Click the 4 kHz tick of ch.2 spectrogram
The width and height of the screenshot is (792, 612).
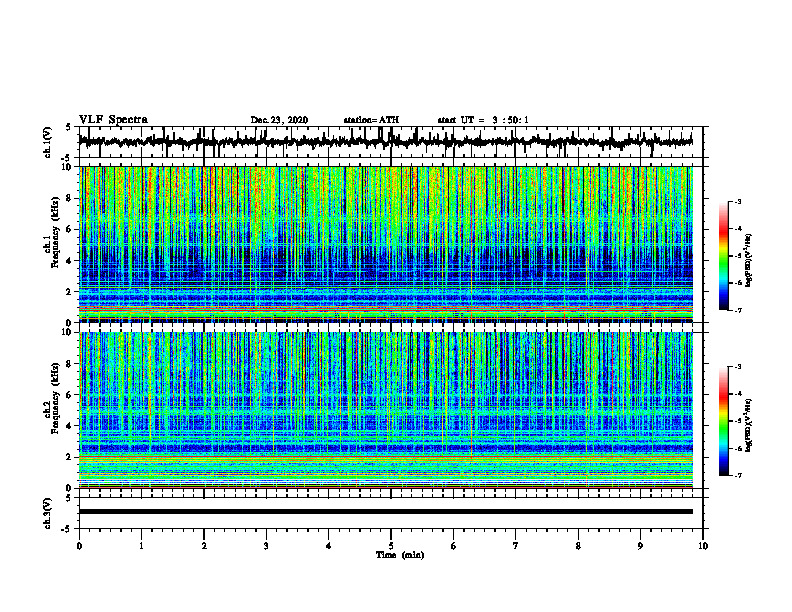pos(69,426)
